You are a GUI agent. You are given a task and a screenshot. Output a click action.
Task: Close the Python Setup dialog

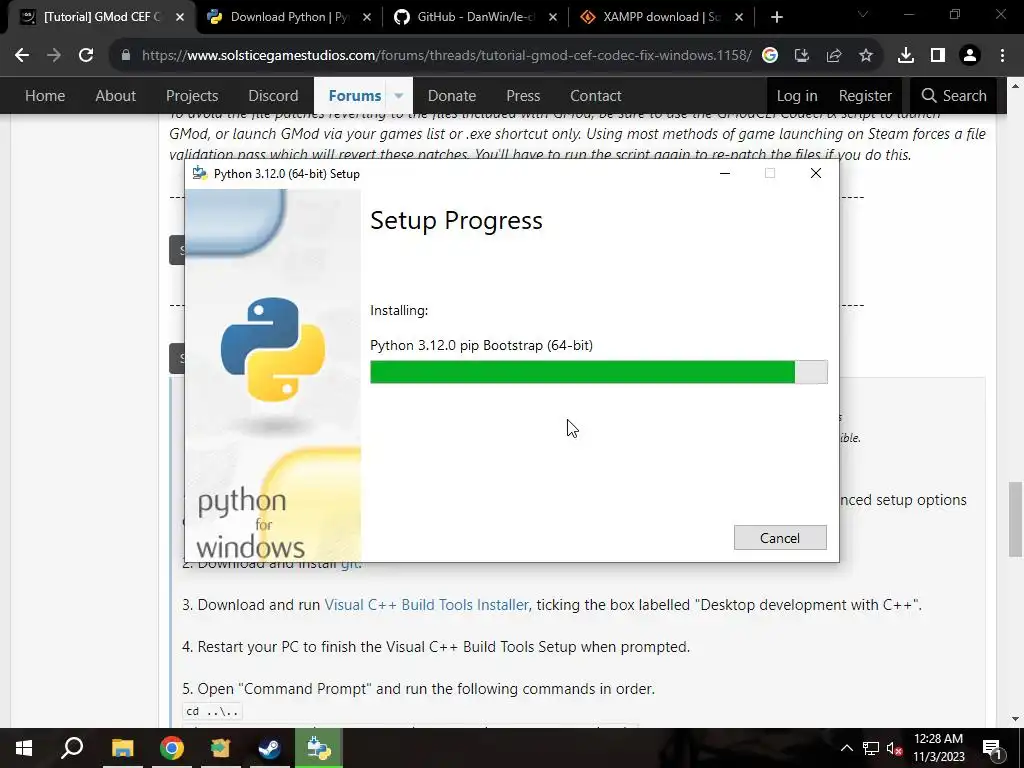816,173
